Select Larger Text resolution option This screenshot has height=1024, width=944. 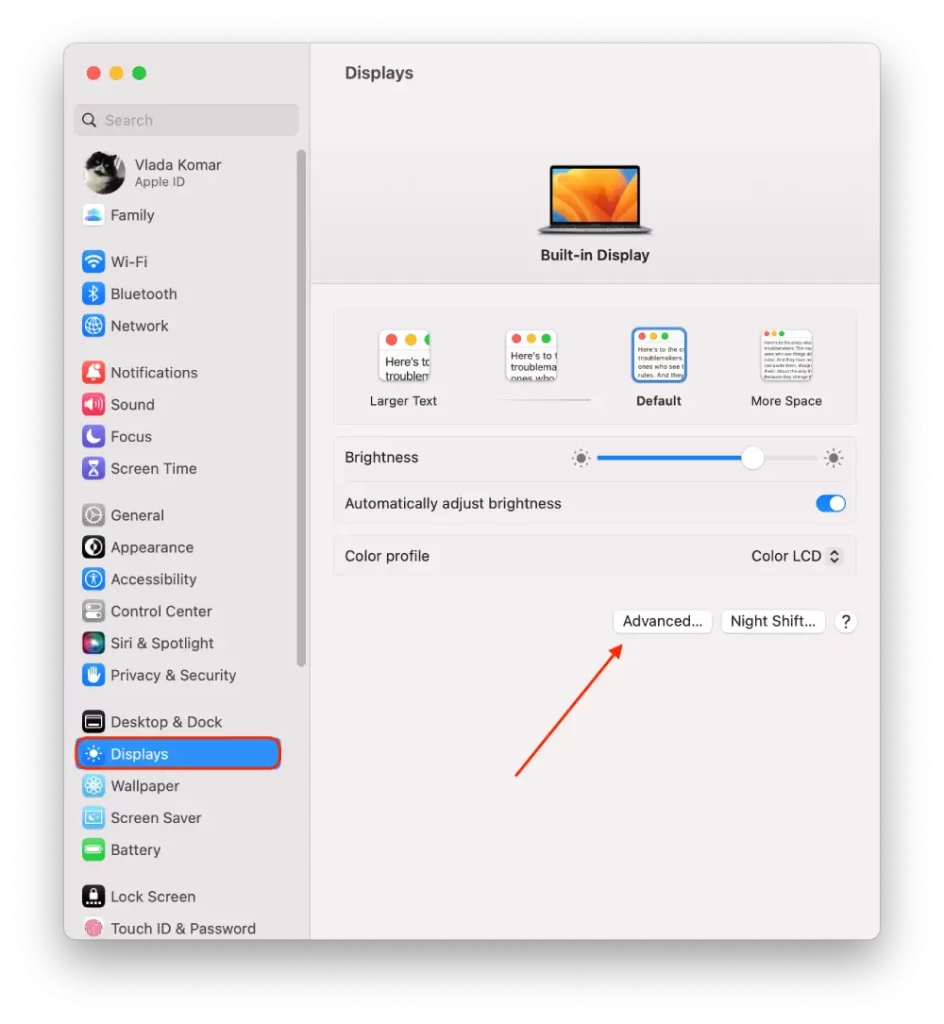point(404,368)
